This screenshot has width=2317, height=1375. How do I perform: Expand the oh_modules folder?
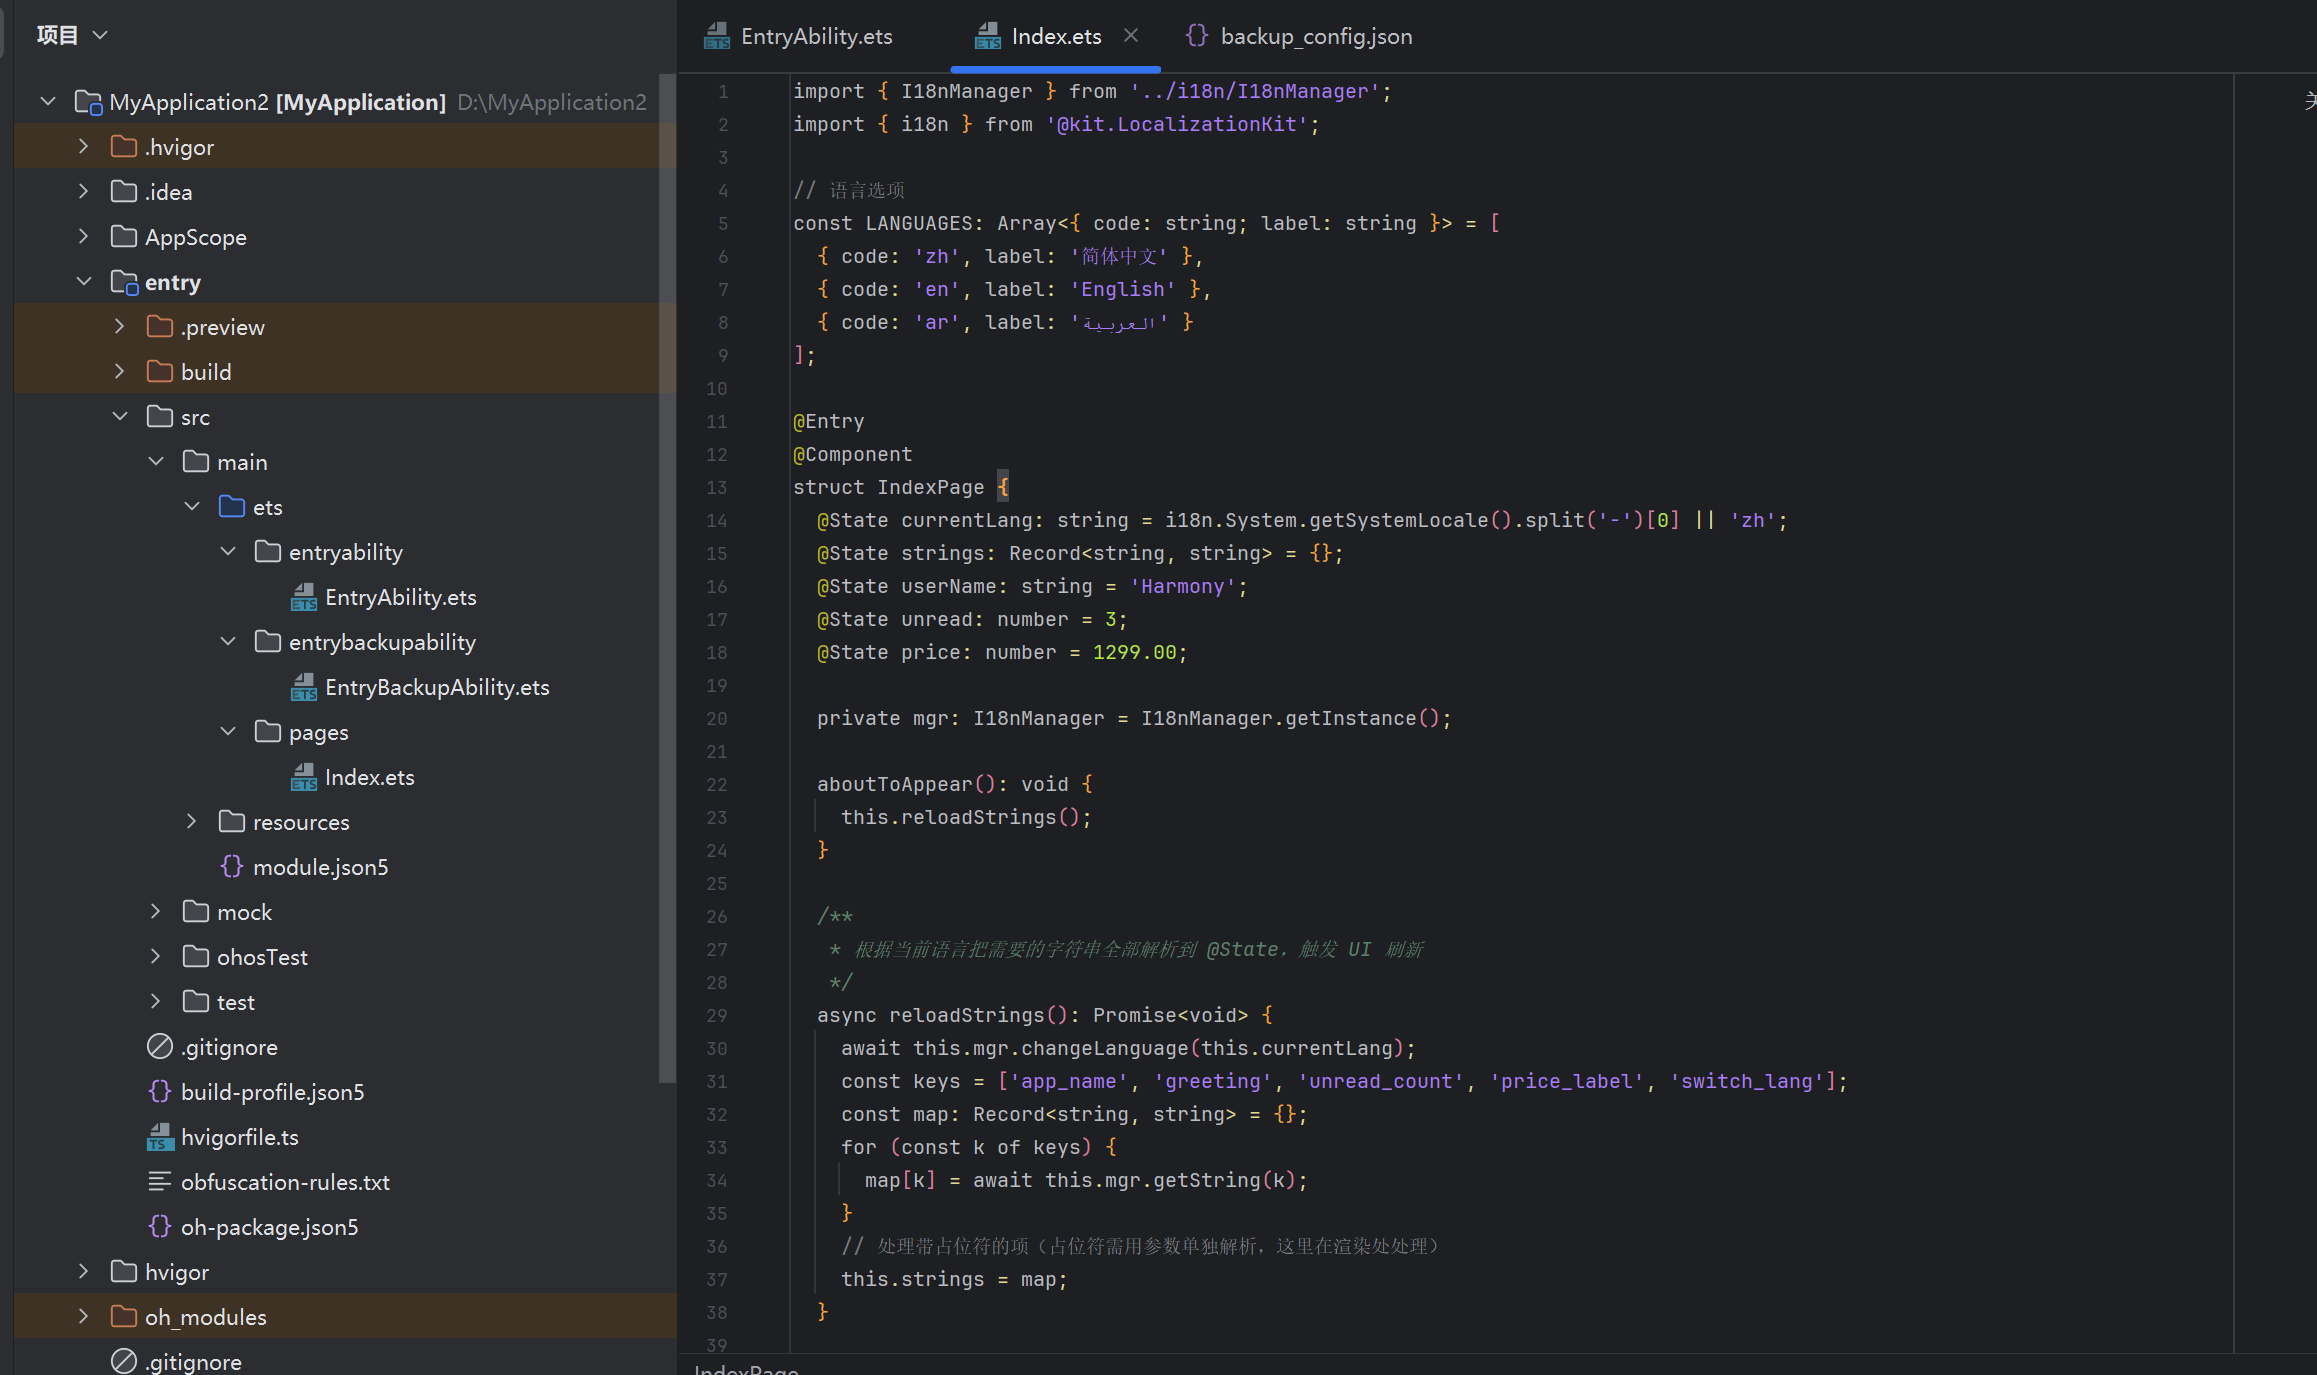point(84,1317)
